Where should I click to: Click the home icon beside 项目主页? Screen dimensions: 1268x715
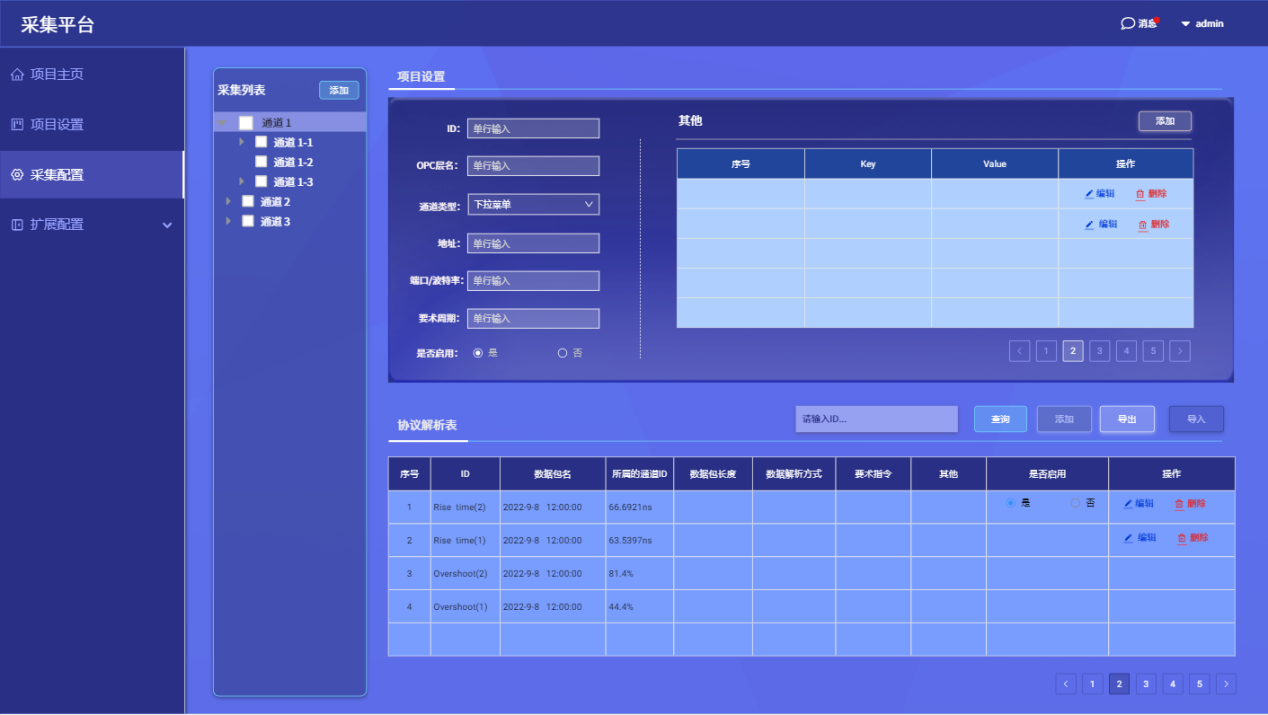click(17, 75)
